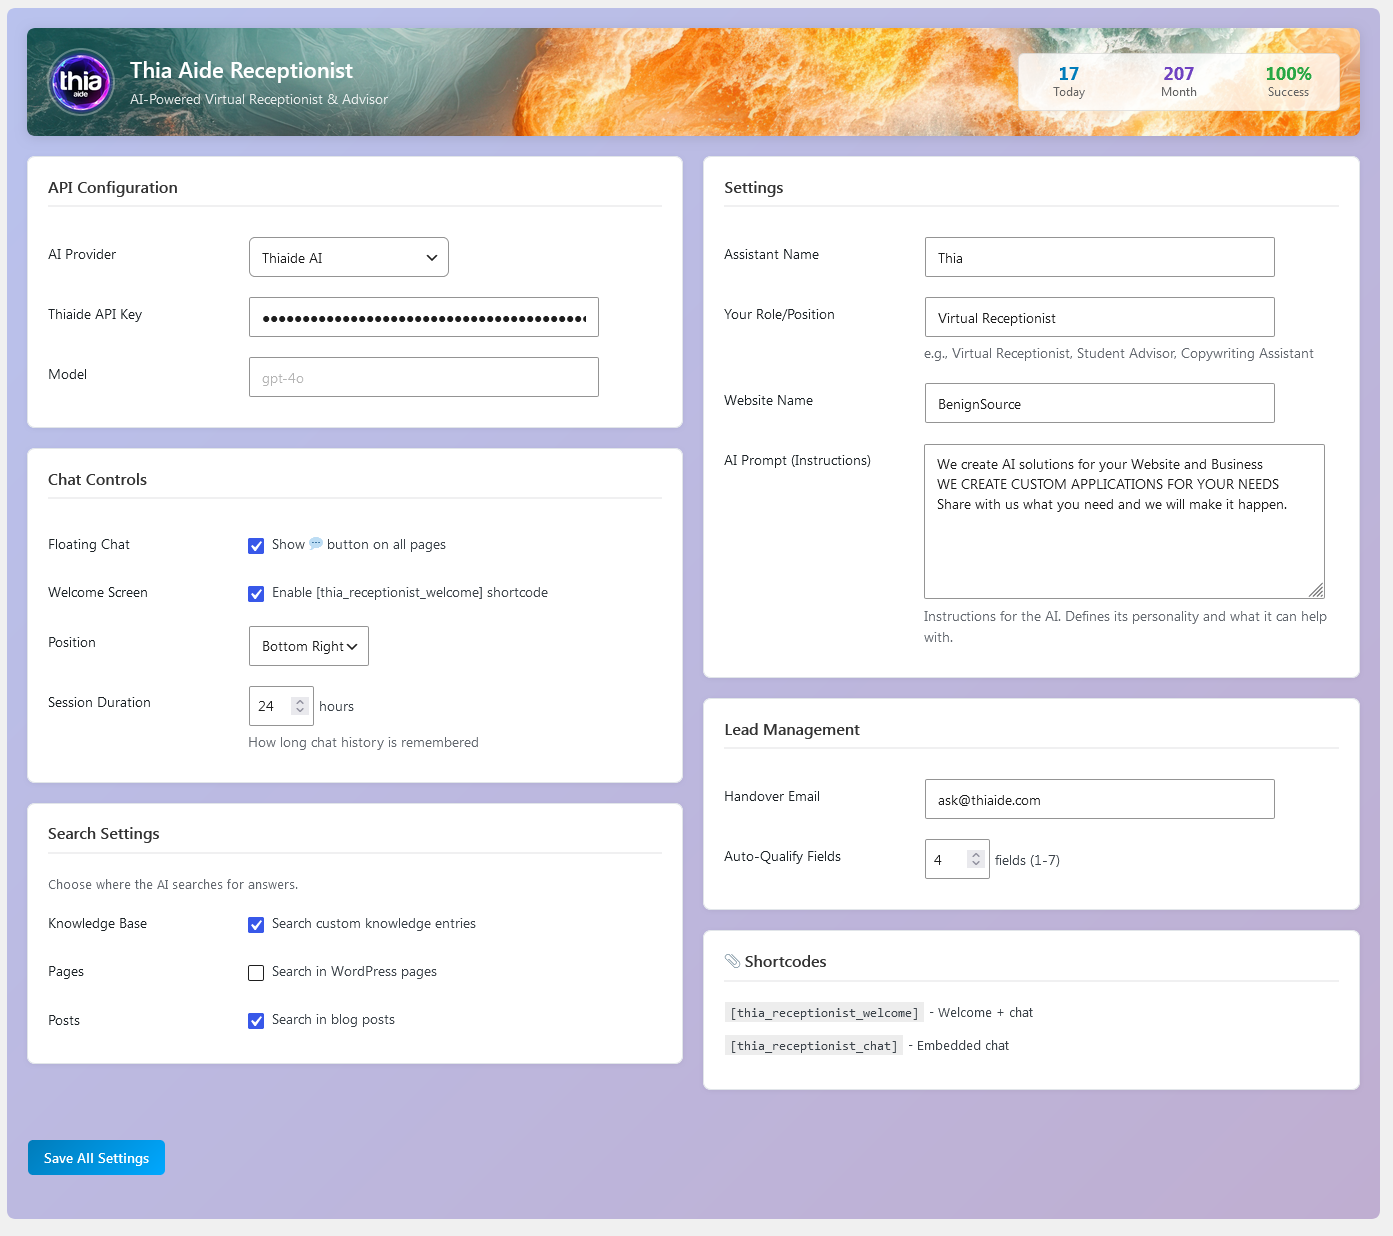
Task: Click the Assistant Name field
Action: [x=1100, y=257]
